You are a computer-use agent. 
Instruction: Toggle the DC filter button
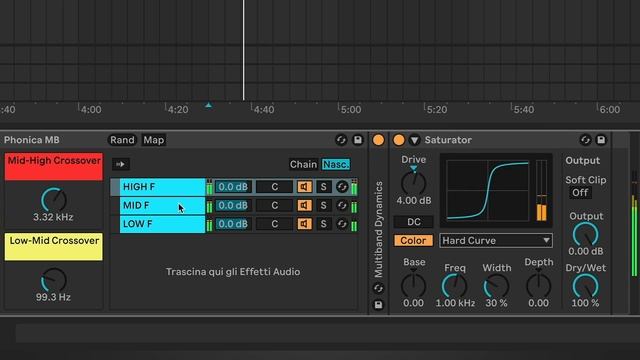[413, 222]
